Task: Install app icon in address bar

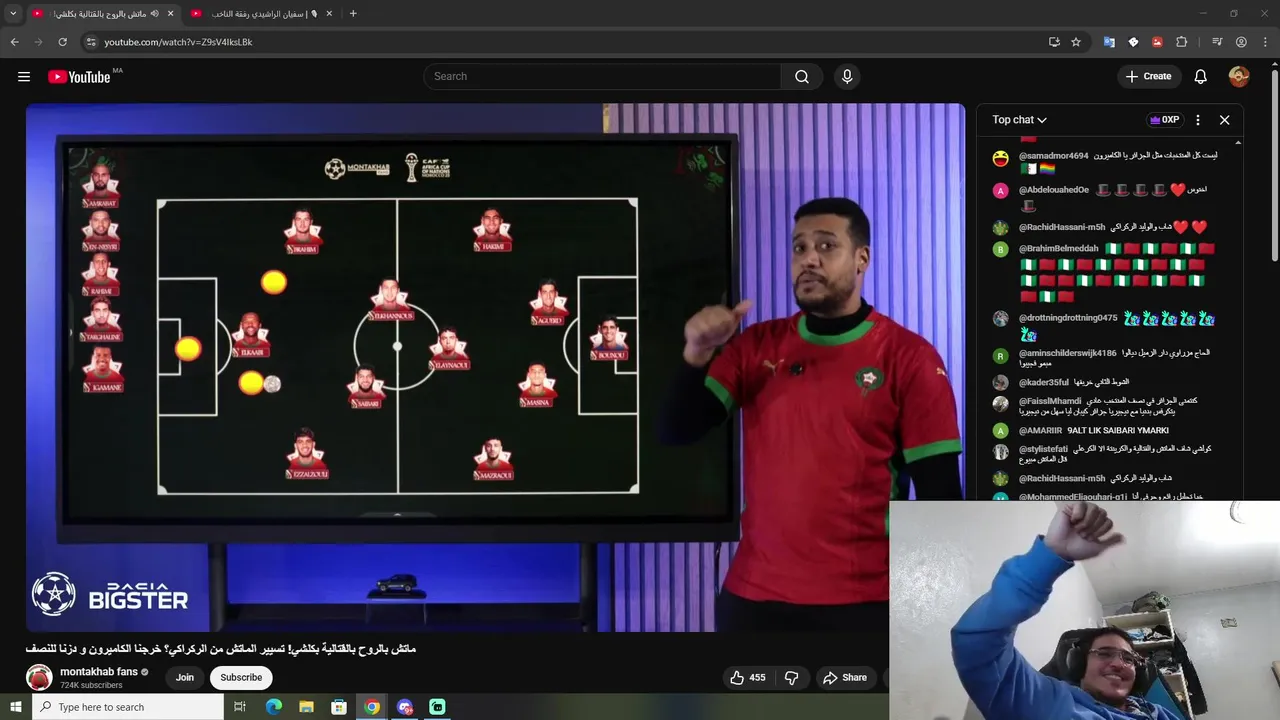Action: point(1054,42)
